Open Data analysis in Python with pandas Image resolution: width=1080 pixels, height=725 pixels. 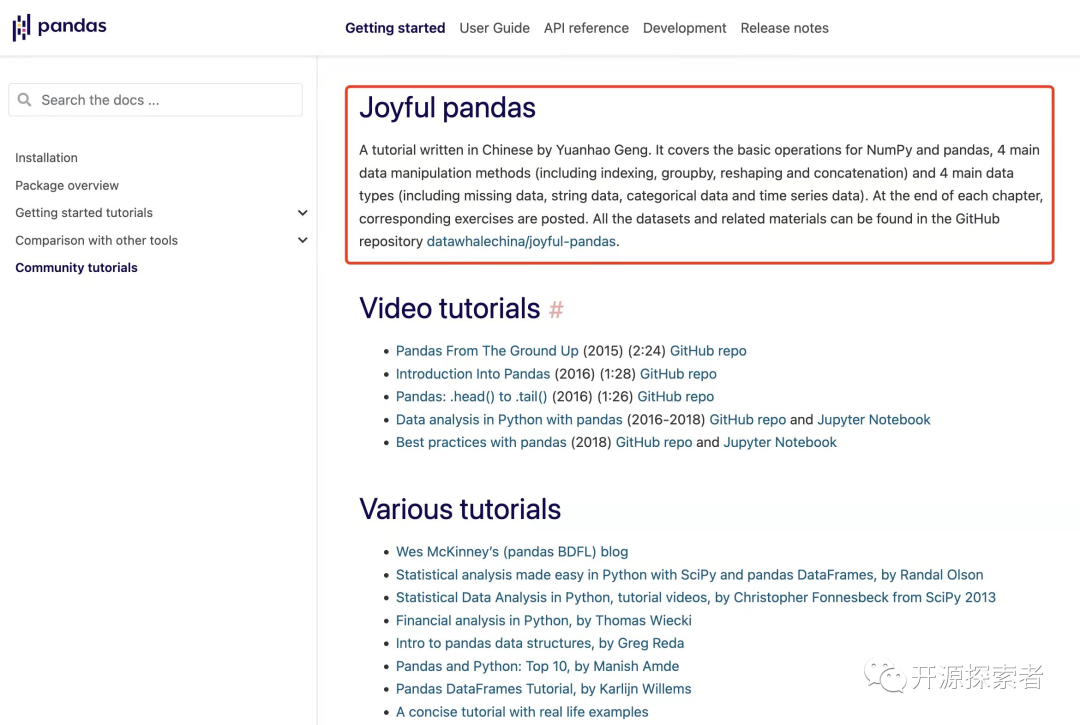(x=509, y=420)
